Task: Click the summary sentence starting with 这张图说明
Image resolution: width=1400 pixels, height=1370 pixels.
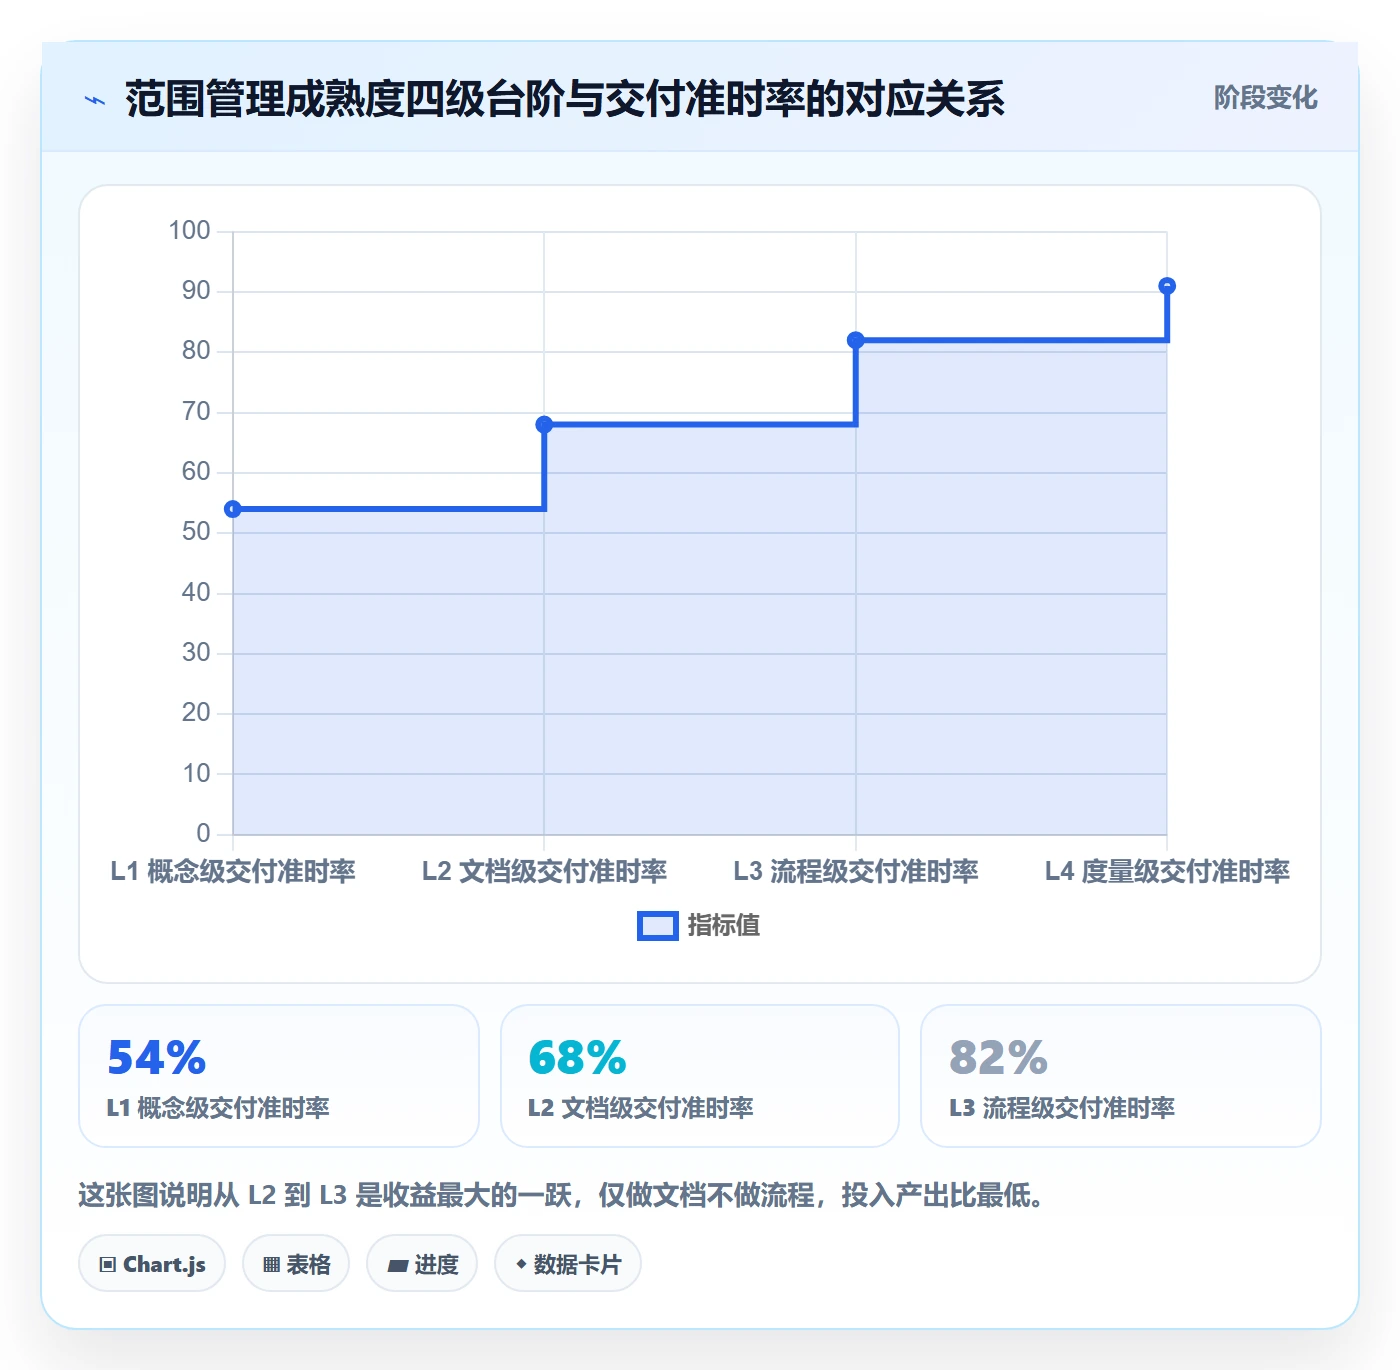Action: [x=563, y=1195]
